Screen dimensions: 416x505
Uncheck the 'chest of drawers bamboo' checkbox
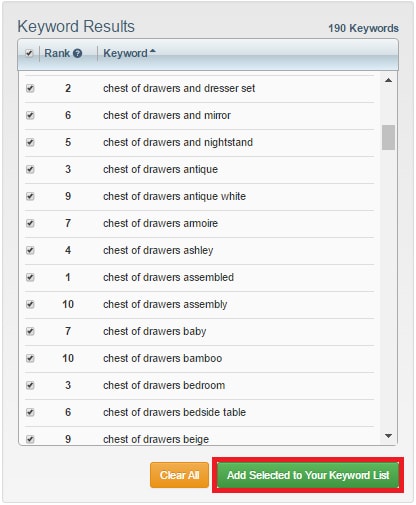[x=30, y=358]
